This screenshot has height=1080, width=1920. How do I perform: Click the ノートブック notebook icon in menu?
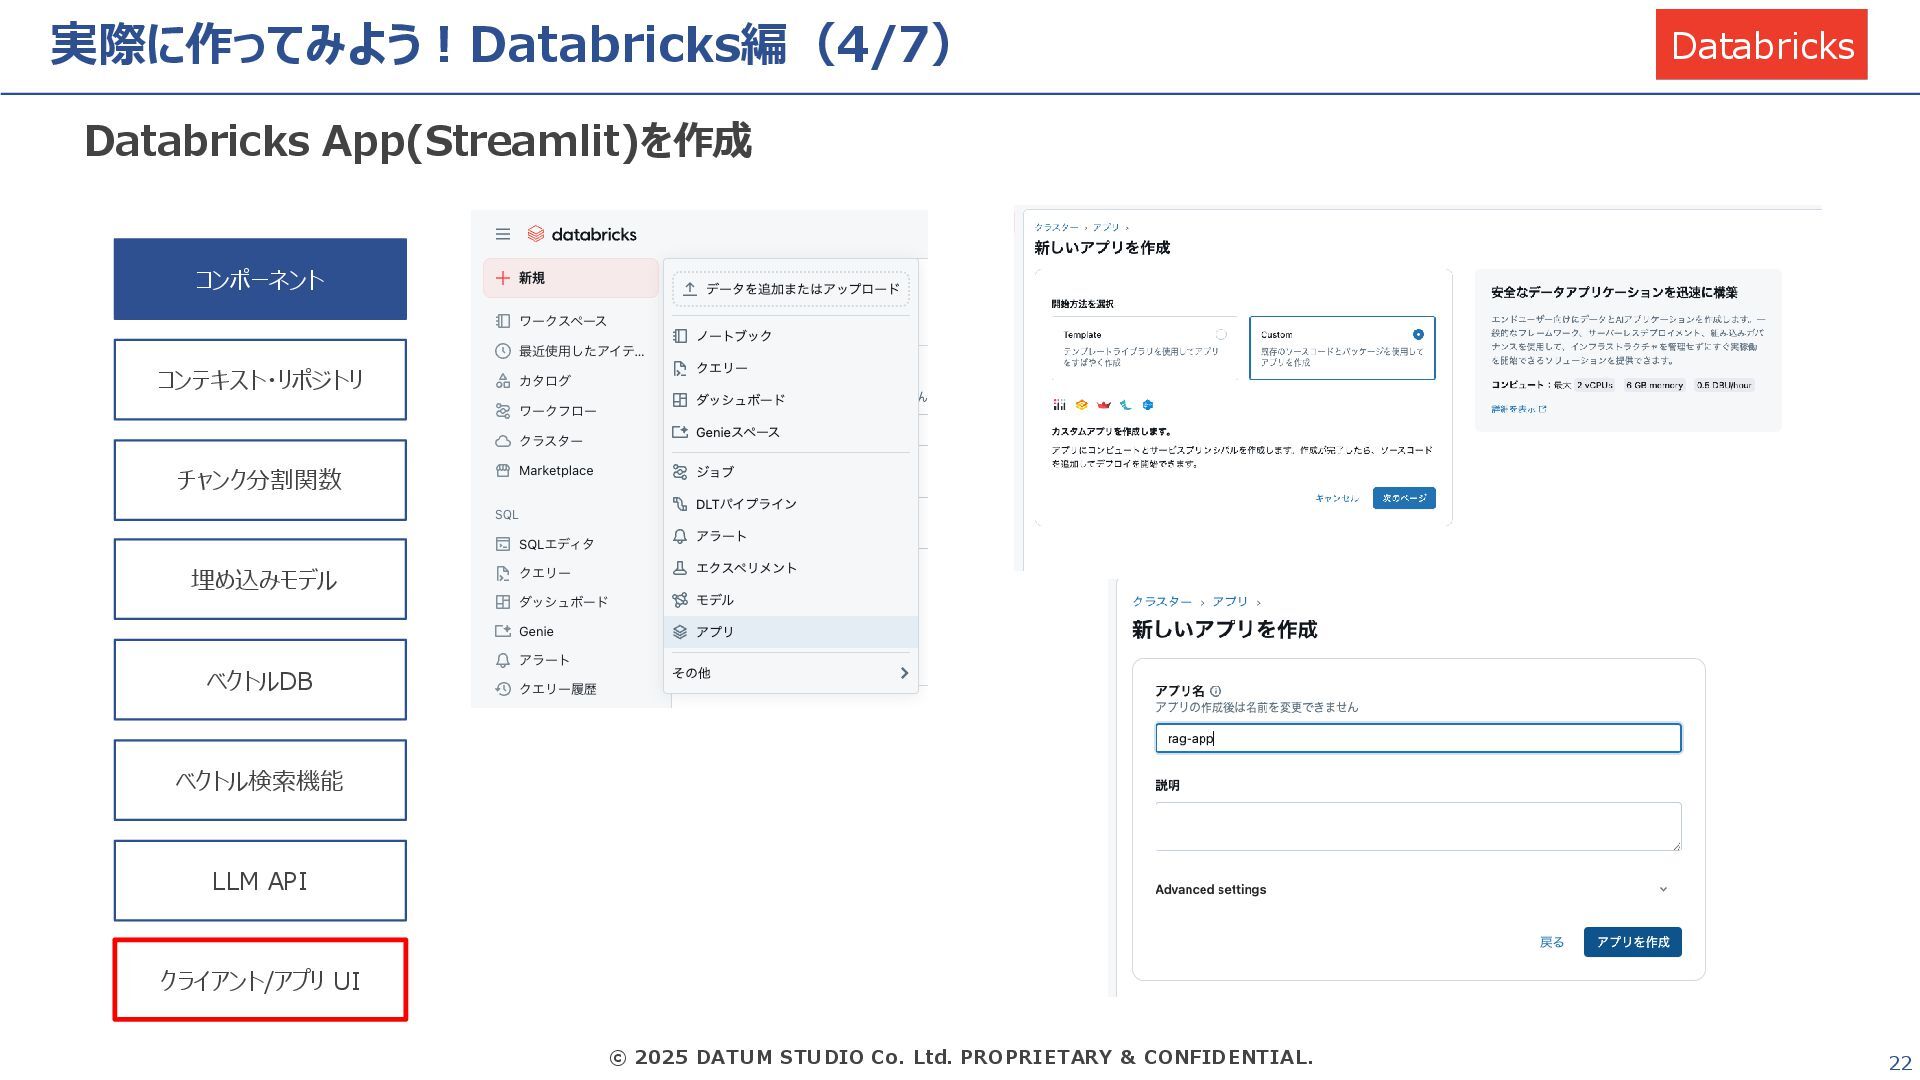coord(680,336)
